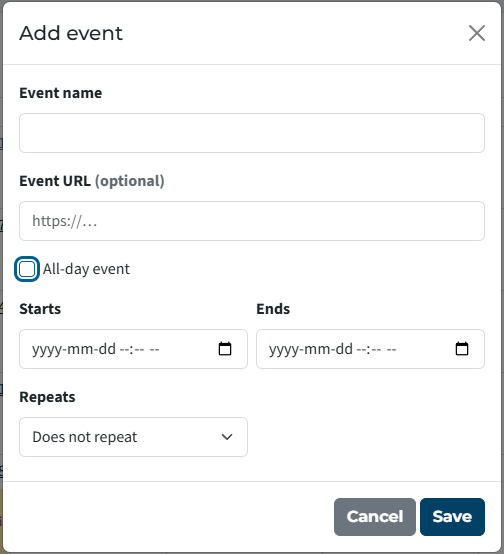Select the AM/PM segment in Starts field
This screenshot has height=554, width=504.
154,349
